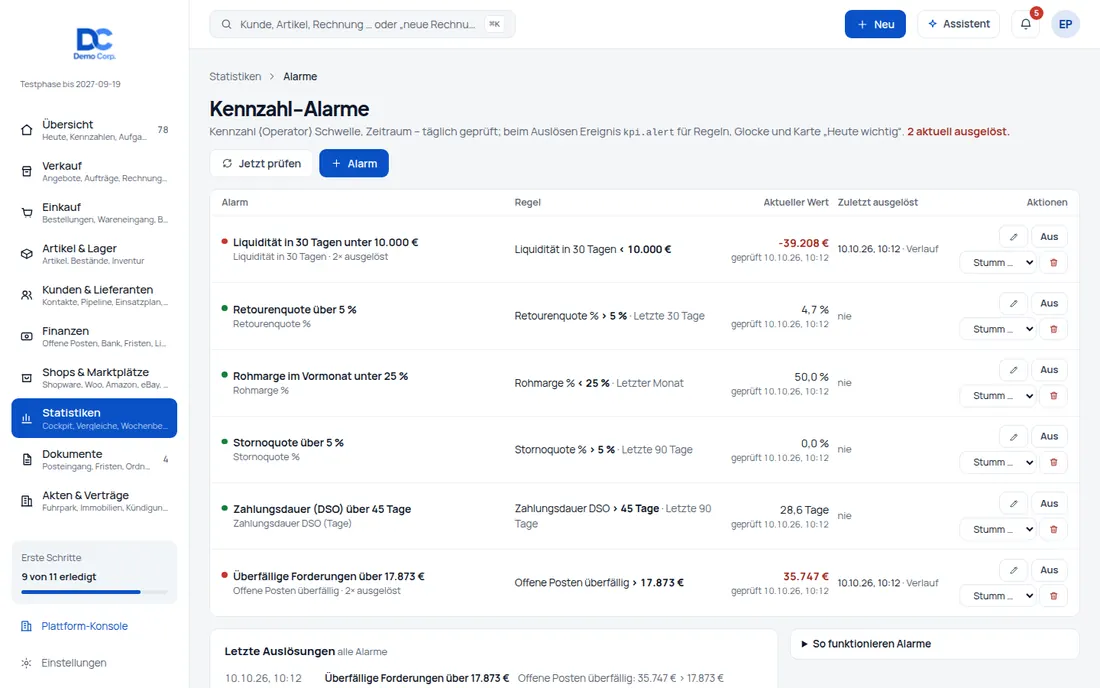
Task: Open the Statistiken sidebar section
Action: tap(94, 418)
